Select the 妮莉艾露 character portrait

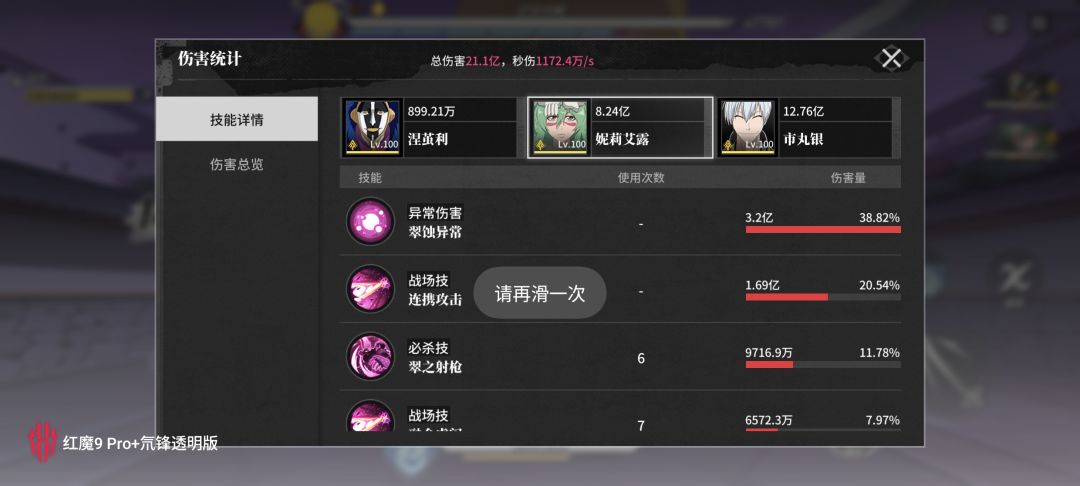561,127
